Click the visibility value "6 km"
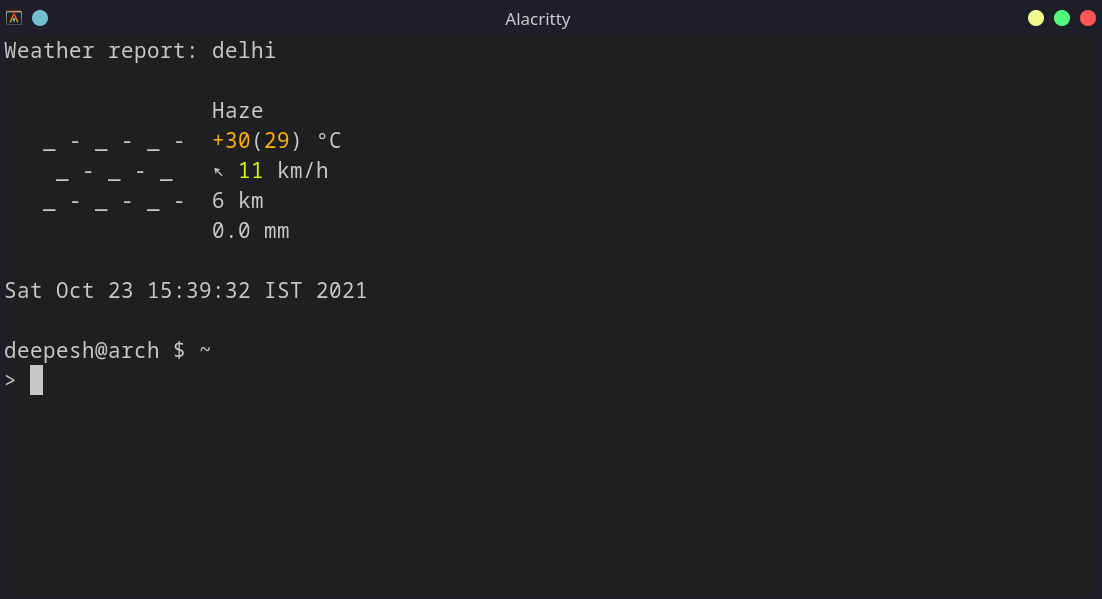The image size is (1102, 599). 238,201
